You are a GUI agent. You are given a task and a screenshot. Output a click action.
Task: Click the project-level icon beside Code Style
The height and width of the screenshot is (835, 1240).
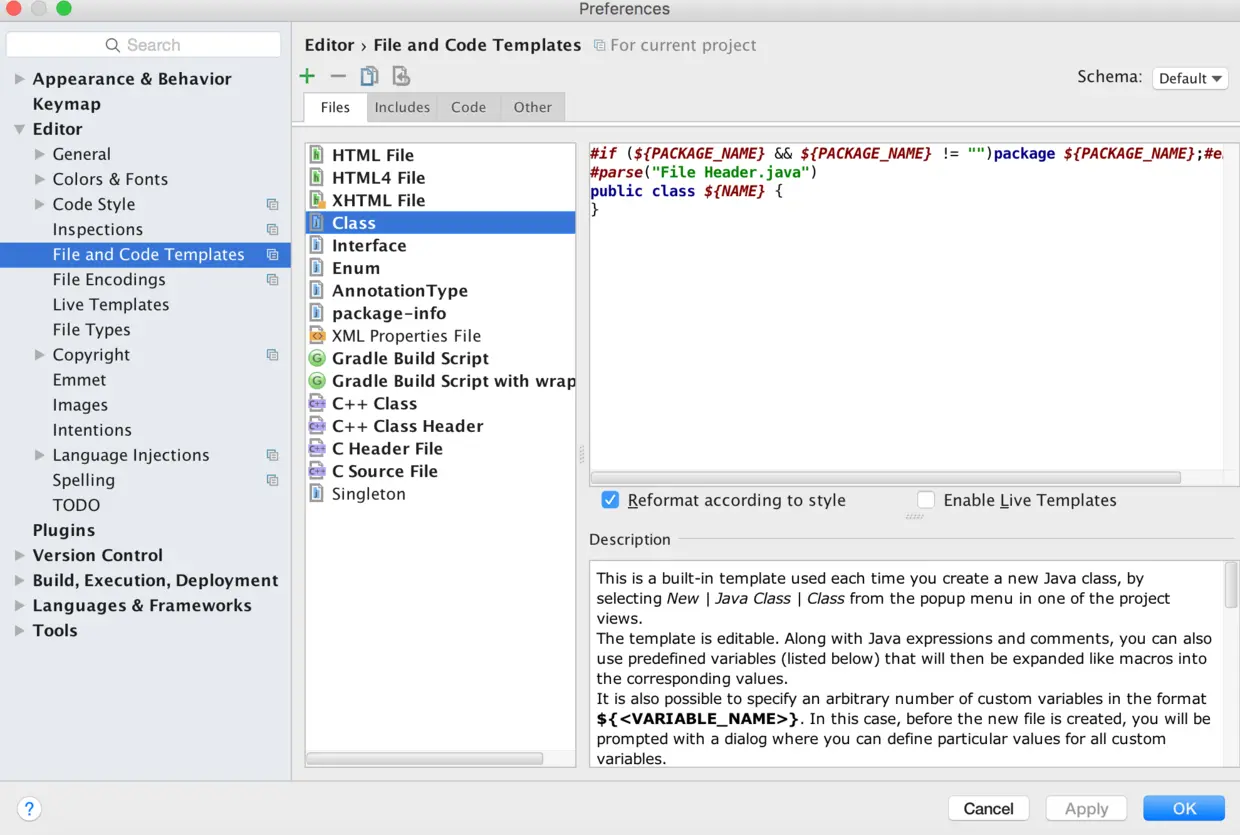272,204
